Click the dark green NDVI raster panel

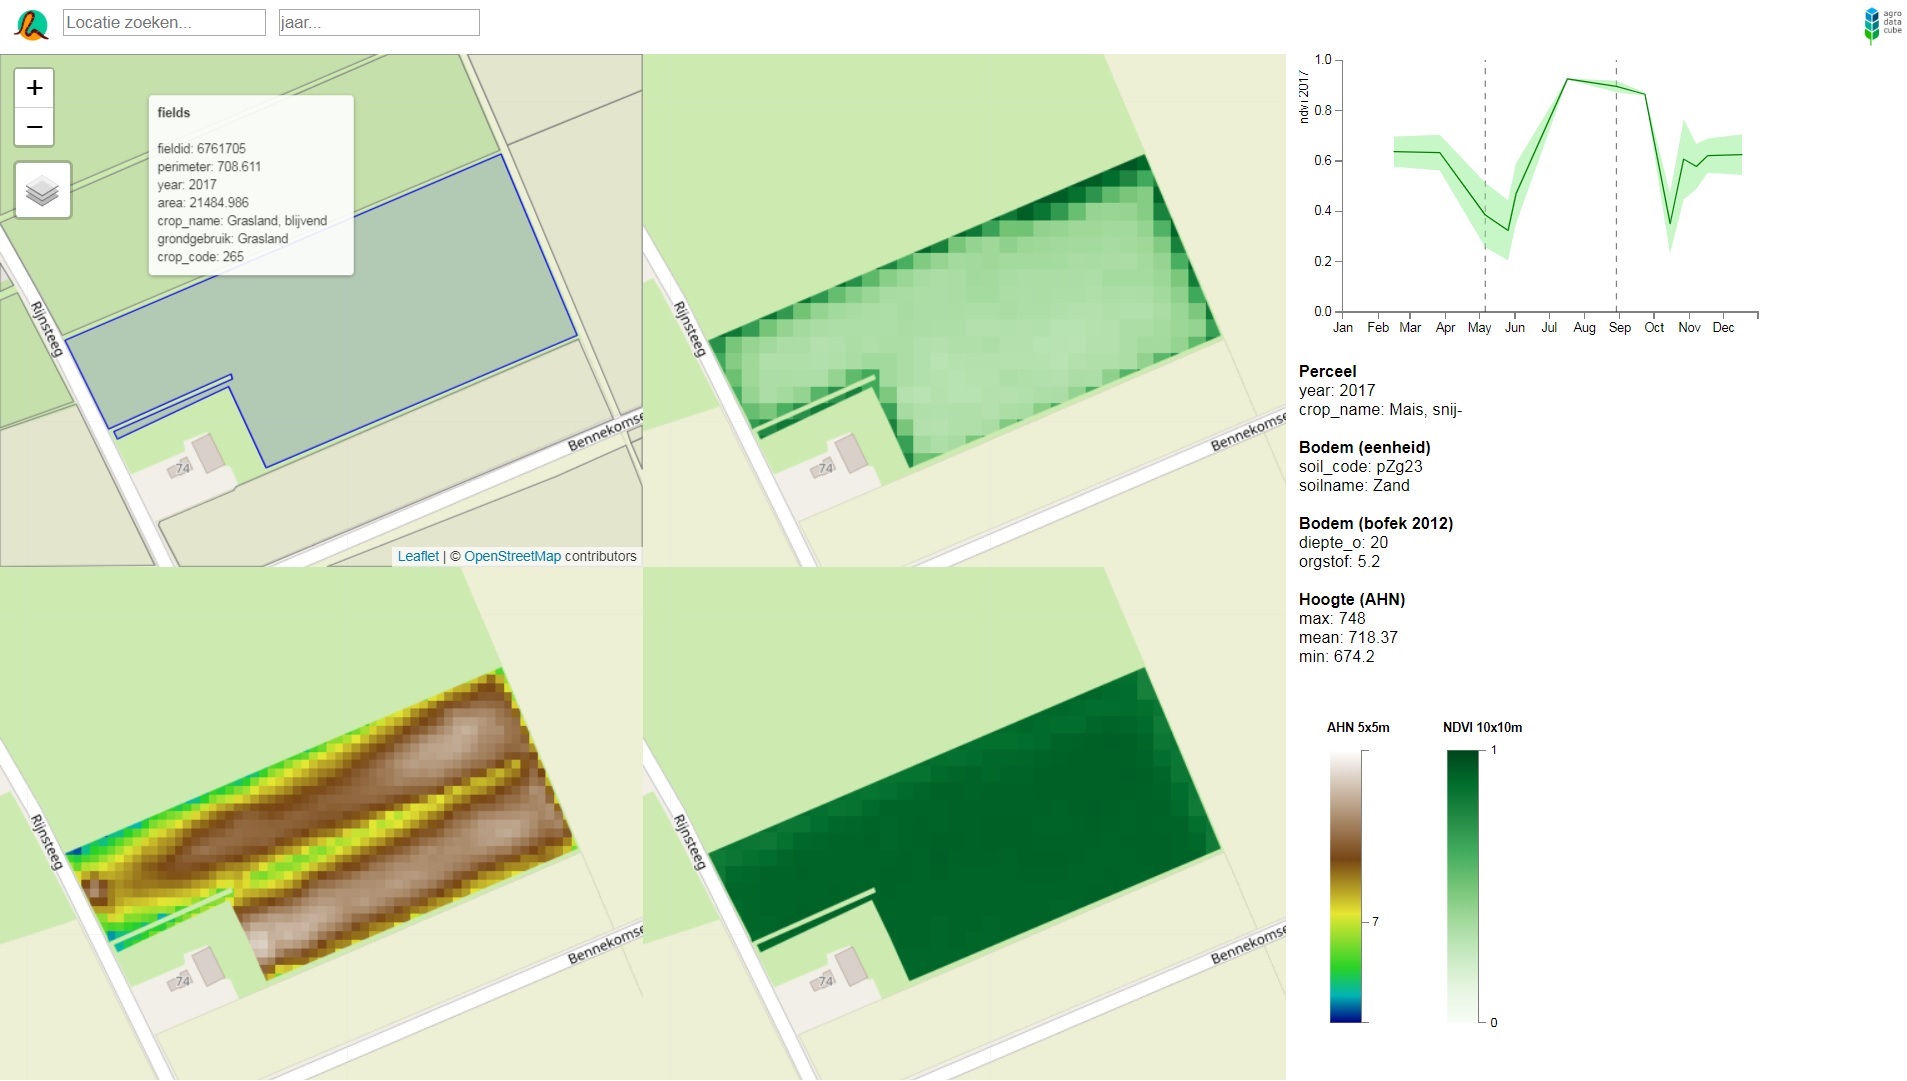pyautogui.click(x=964, y=824)
